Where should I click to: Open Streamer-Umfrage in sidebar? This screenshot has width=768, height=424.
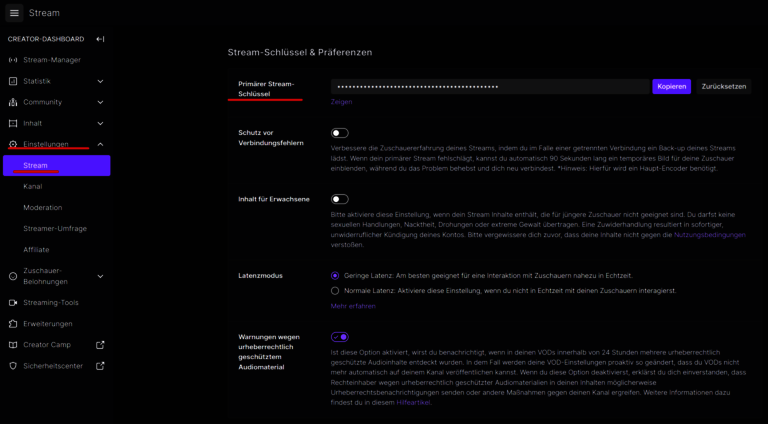coord(56,229)
